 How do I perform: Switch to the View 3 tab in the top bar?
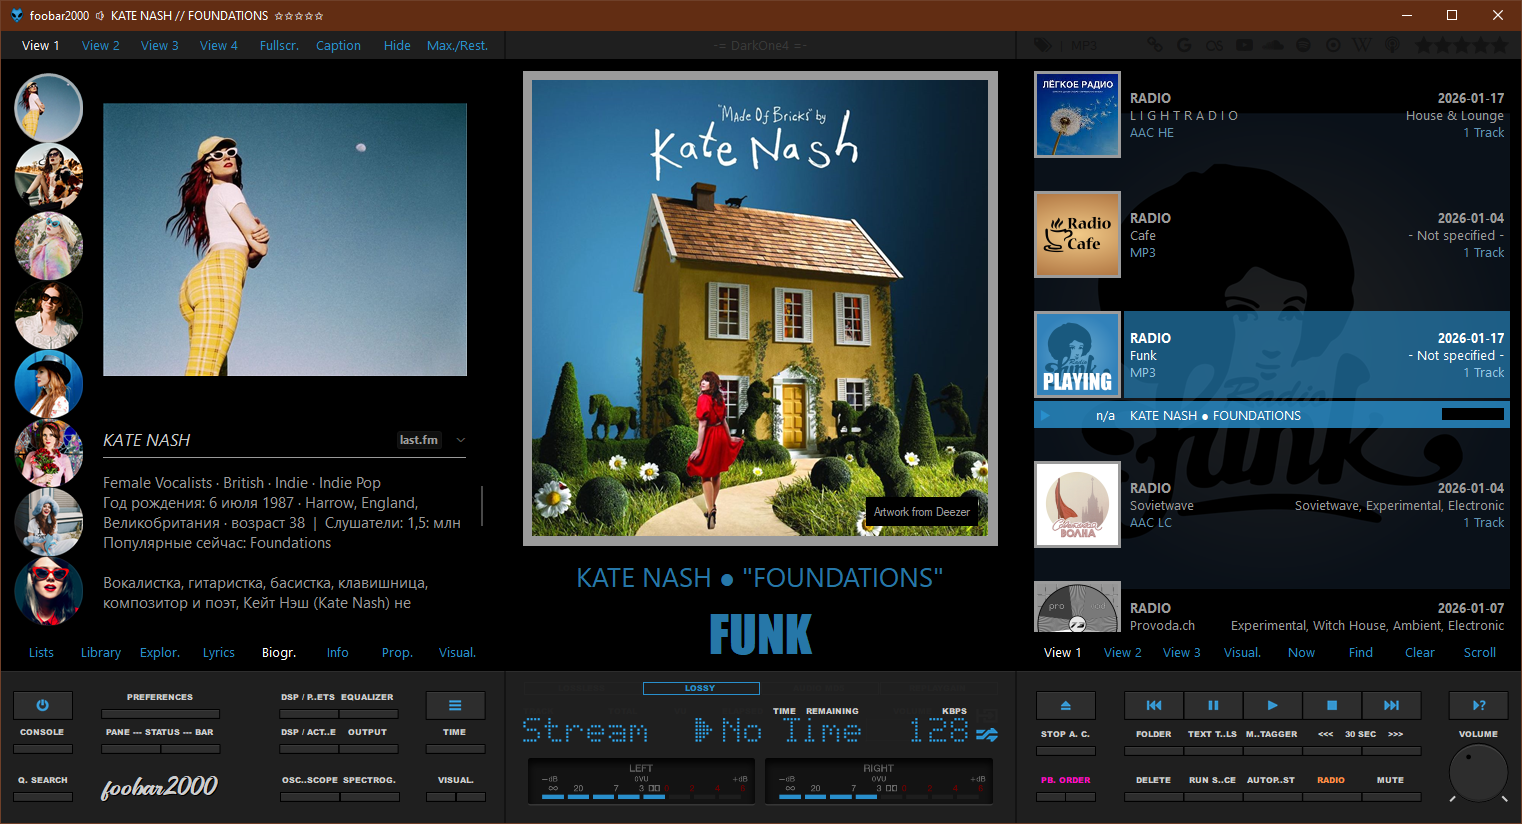click(160, 45)
